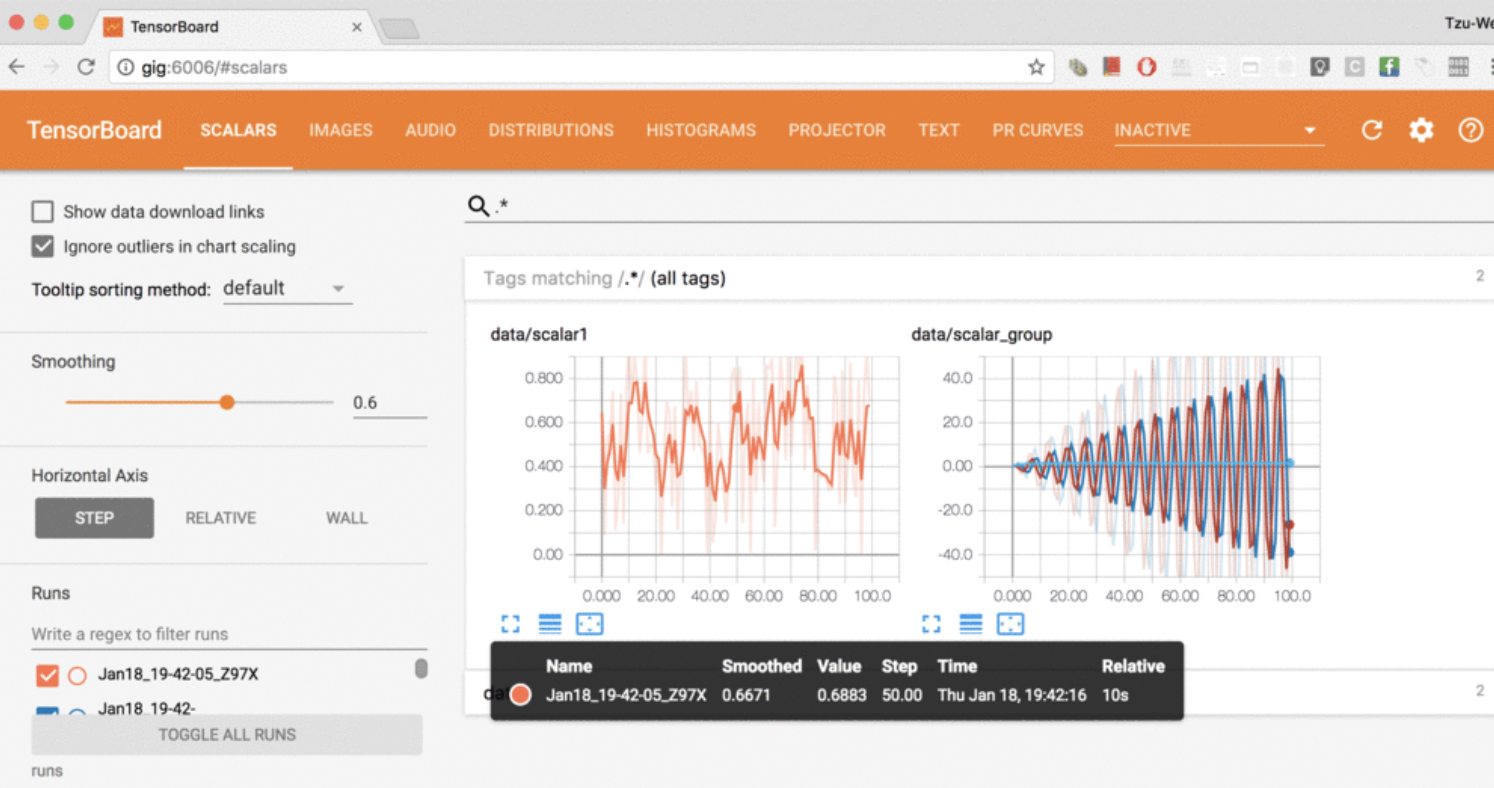Click the smoothing value field 0.6
Viewport: 1494px width, 788px height.
pyautogui.click(x=389, y=403)
